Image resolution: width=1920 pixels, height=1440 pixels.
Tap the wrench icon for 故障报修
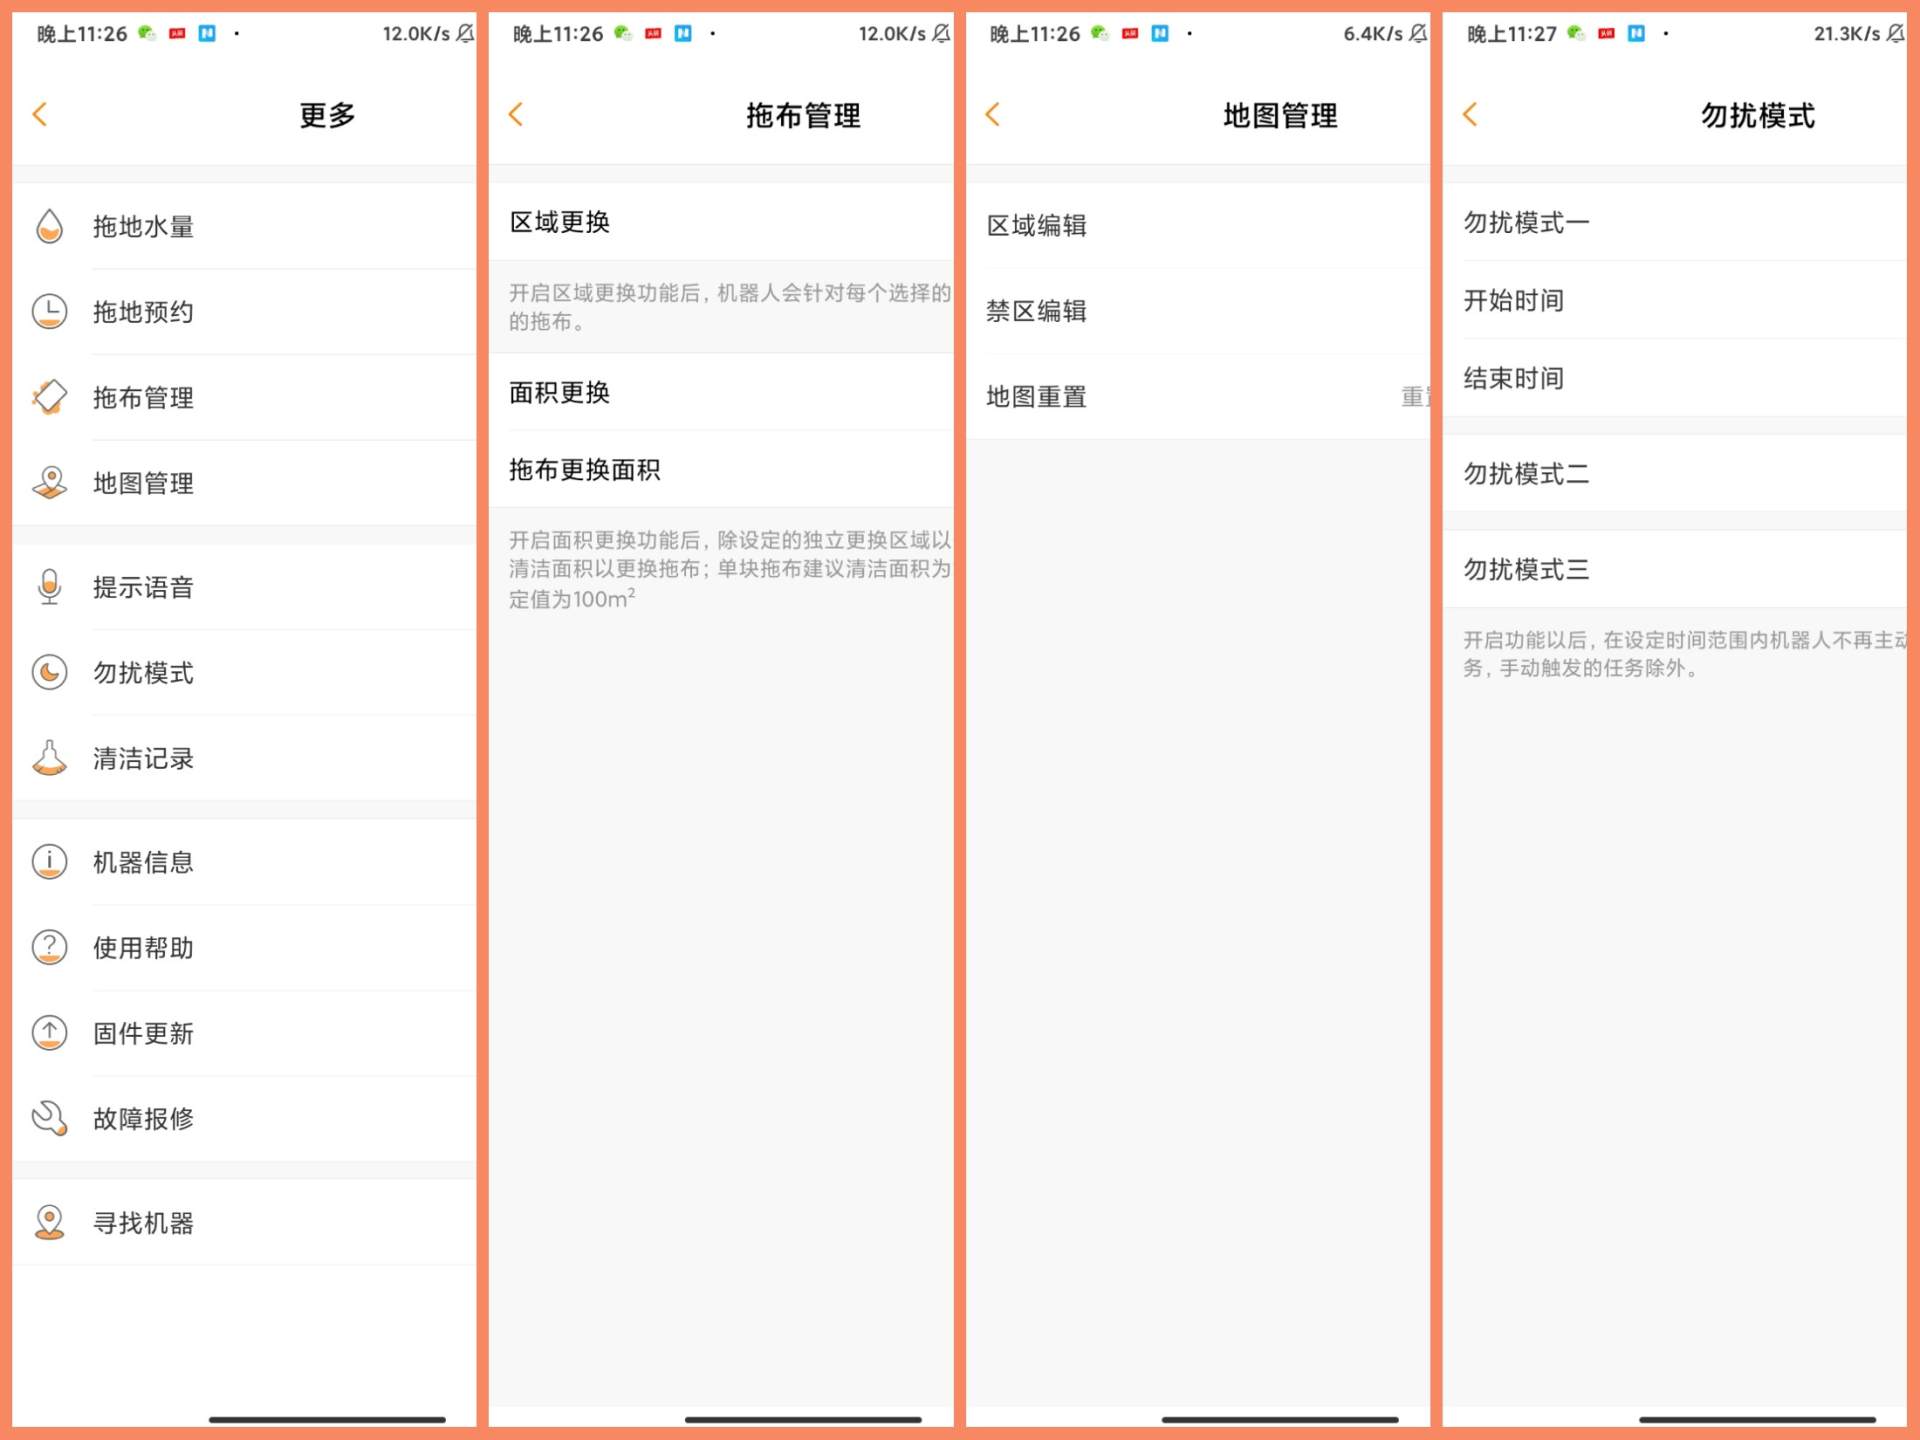(x=48, y=1119)
